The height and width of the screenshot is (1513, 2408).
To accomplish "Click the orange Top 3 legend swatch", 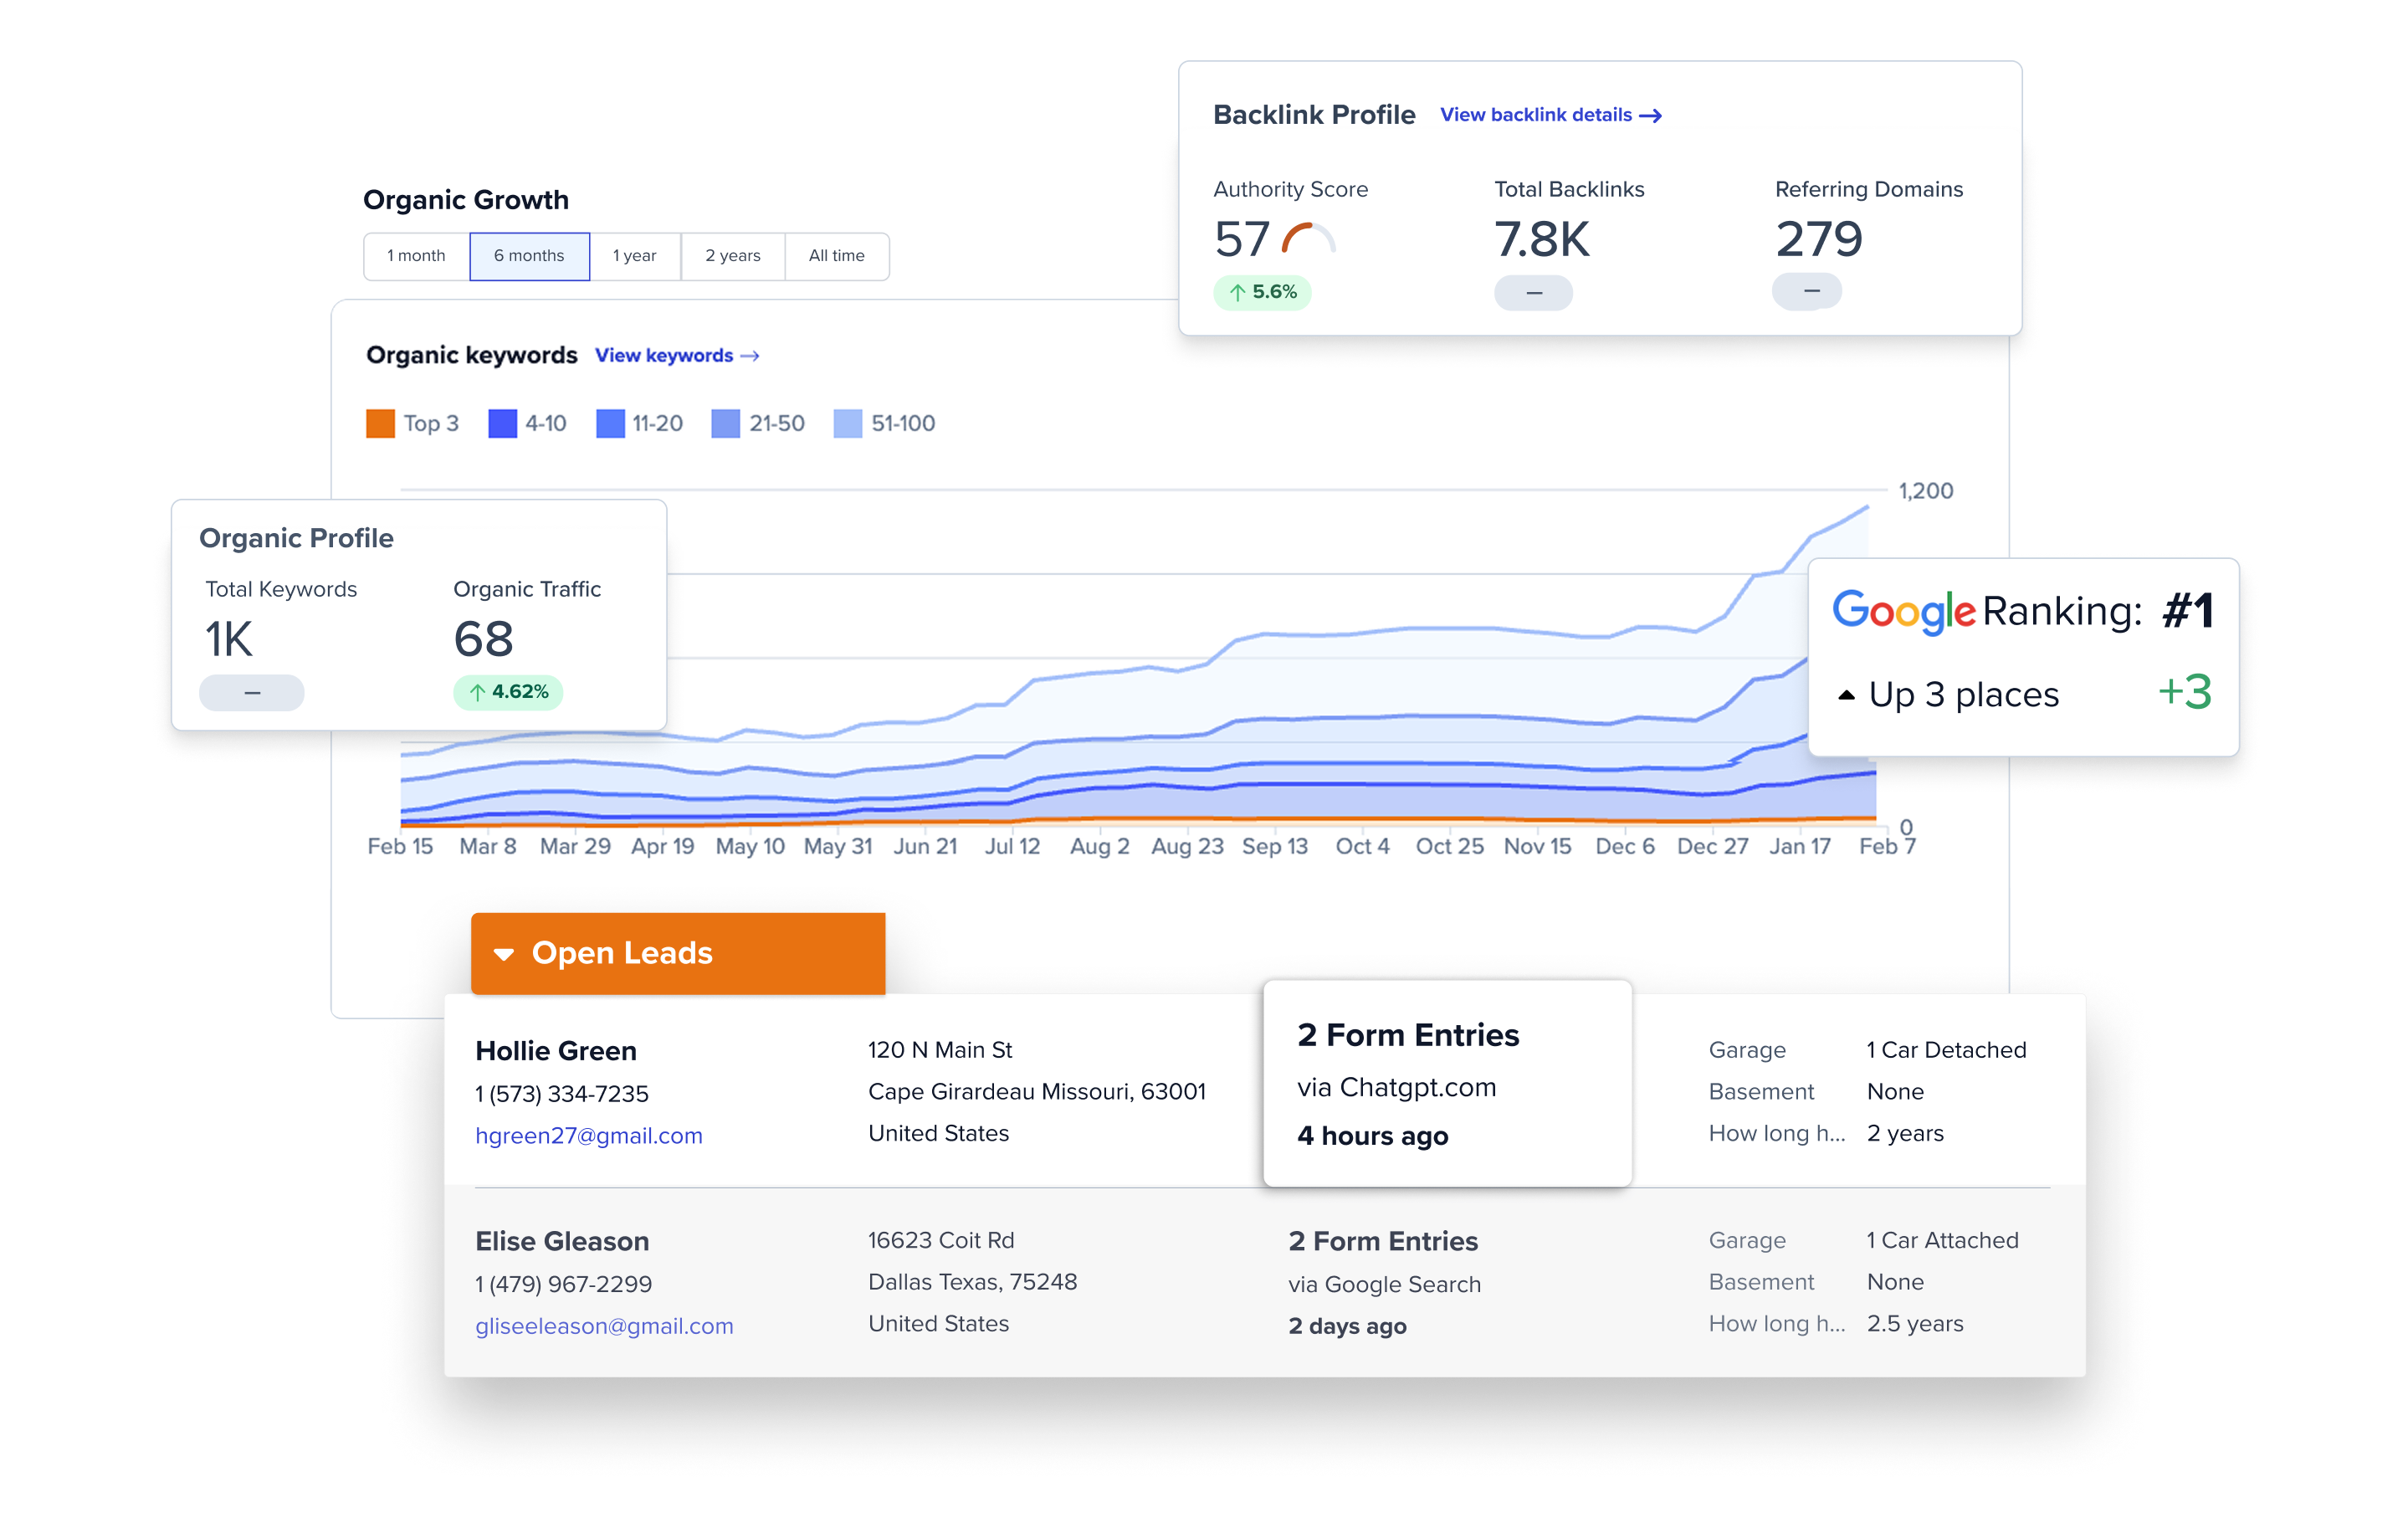I will click(380, 423).
